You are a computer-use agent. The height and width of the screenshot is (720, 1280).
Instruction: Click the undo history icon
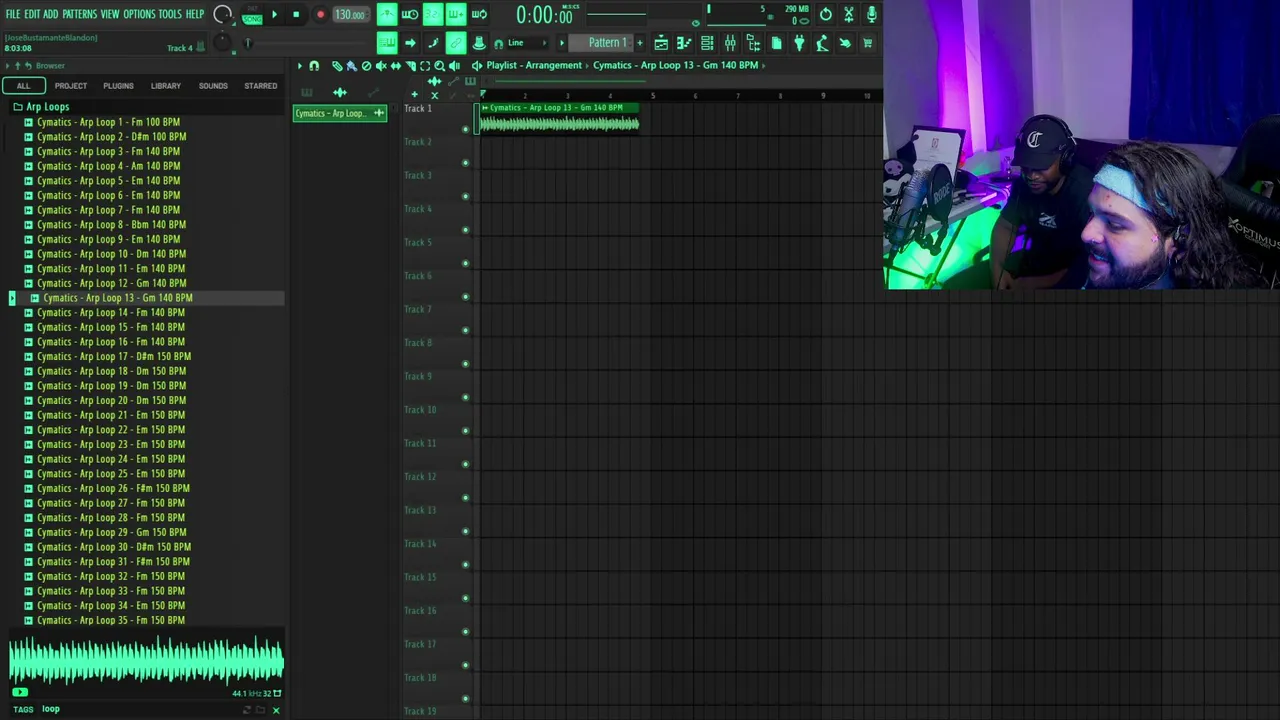826,14
